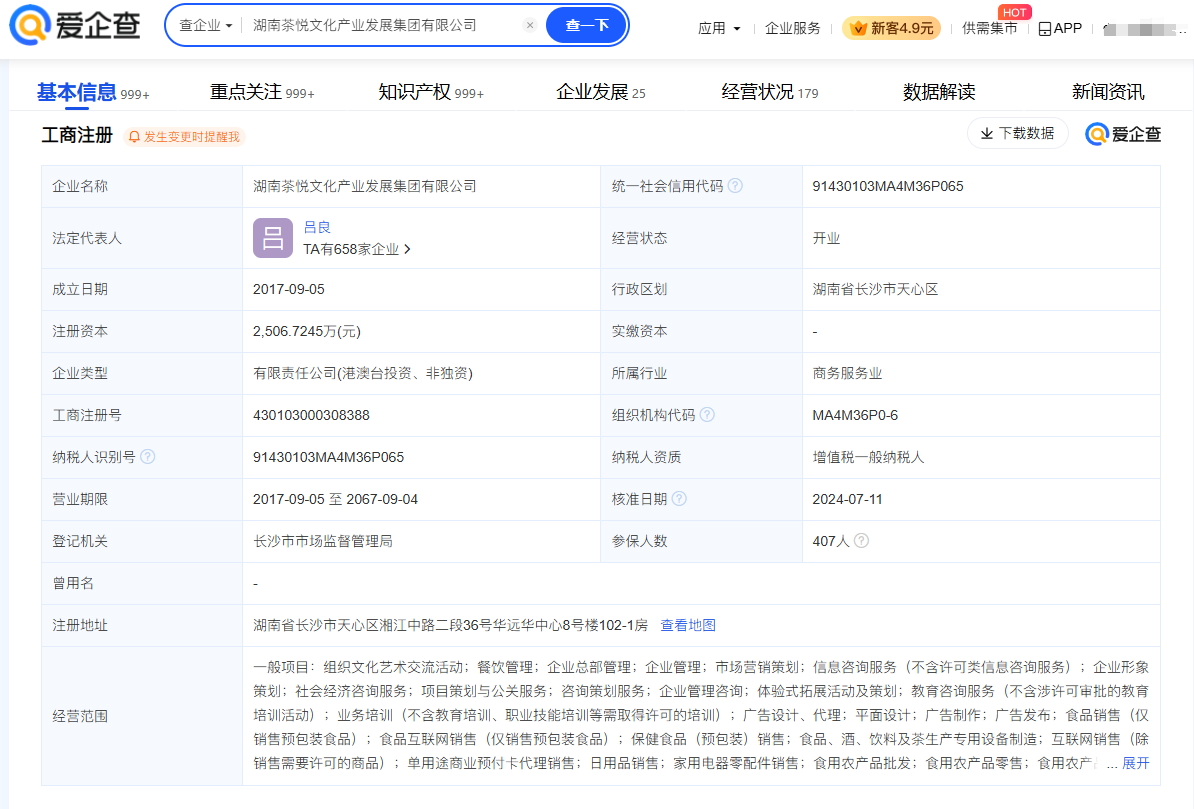Expand TA有658家企业 arrow
The height and width of the screenshot is (809, 1194).
pyautogui.click(x=407, y=249)
